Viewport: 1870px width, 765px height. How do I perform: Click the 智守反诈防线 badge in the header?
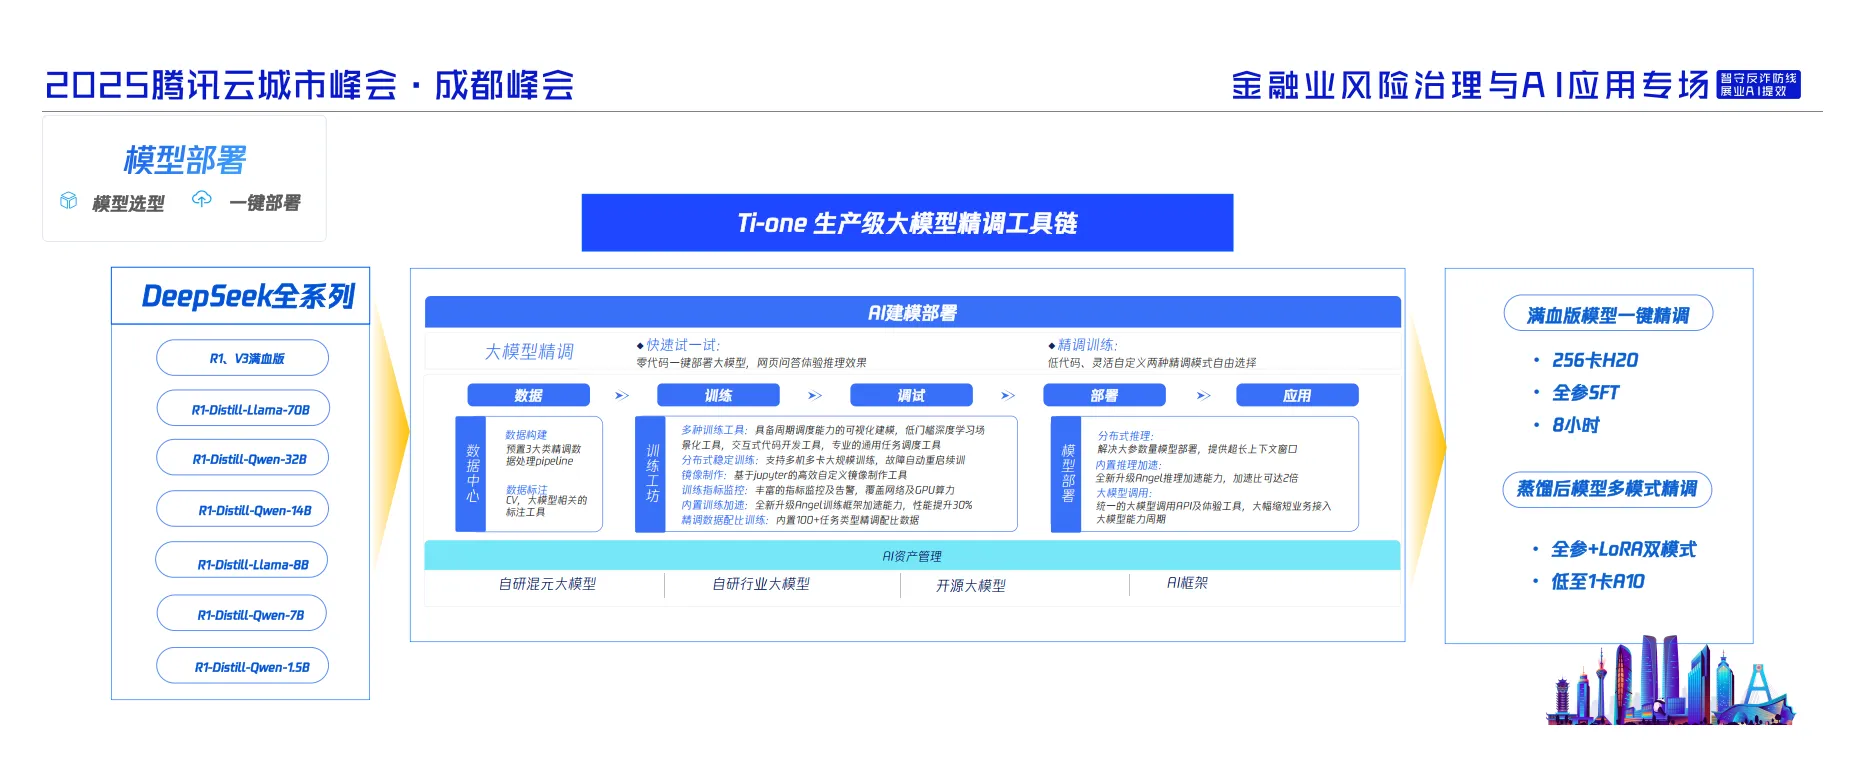[1758, 85]
